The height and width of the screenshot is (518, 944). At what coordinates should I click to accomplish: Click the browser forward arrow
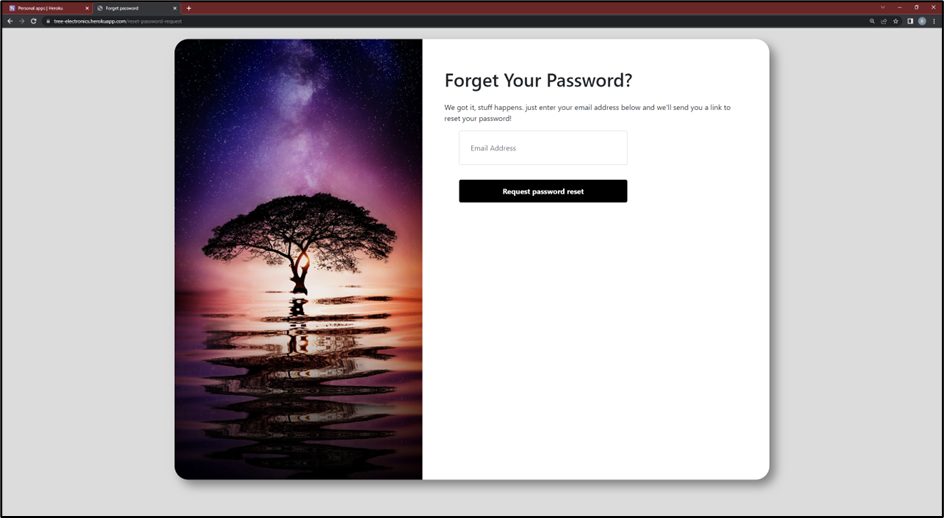[x=22, y=21]
